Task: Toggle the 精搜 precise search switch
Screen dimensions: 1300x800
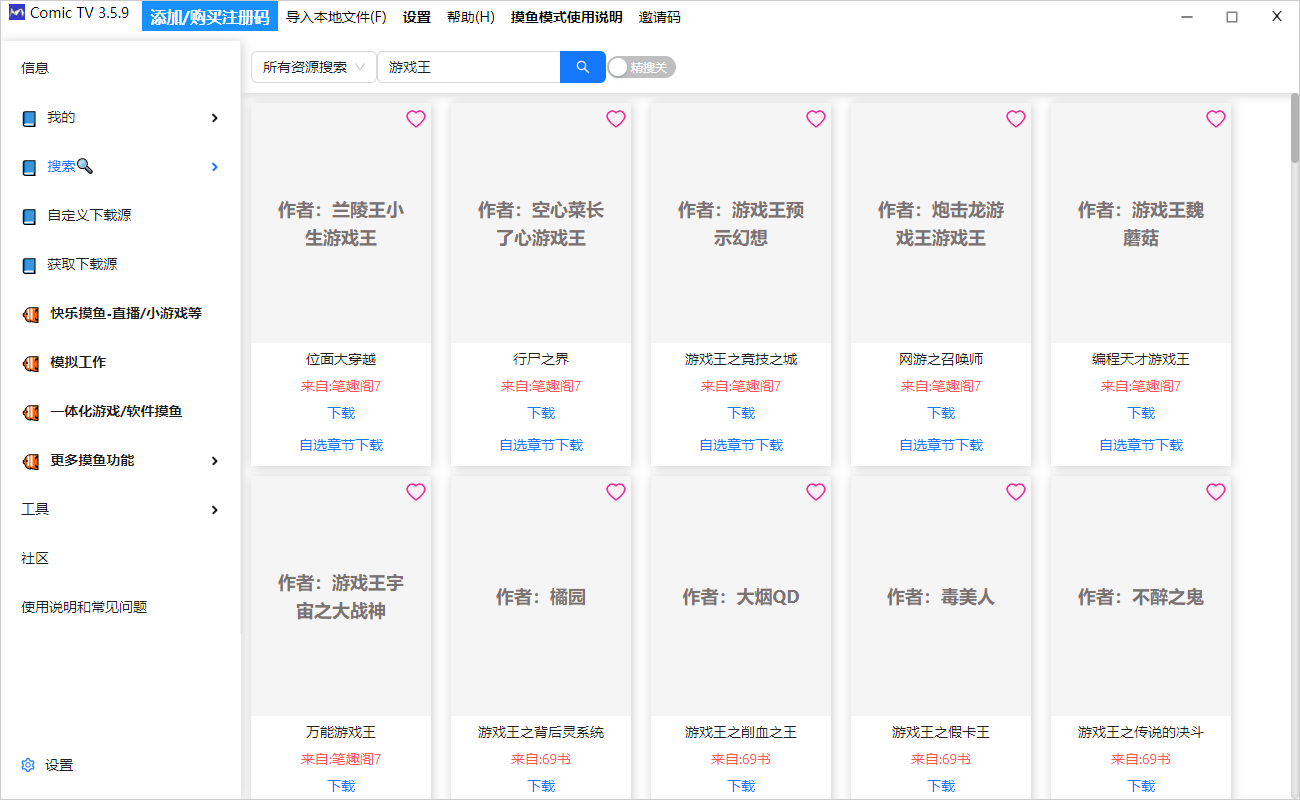Action: tap(642, 67)
